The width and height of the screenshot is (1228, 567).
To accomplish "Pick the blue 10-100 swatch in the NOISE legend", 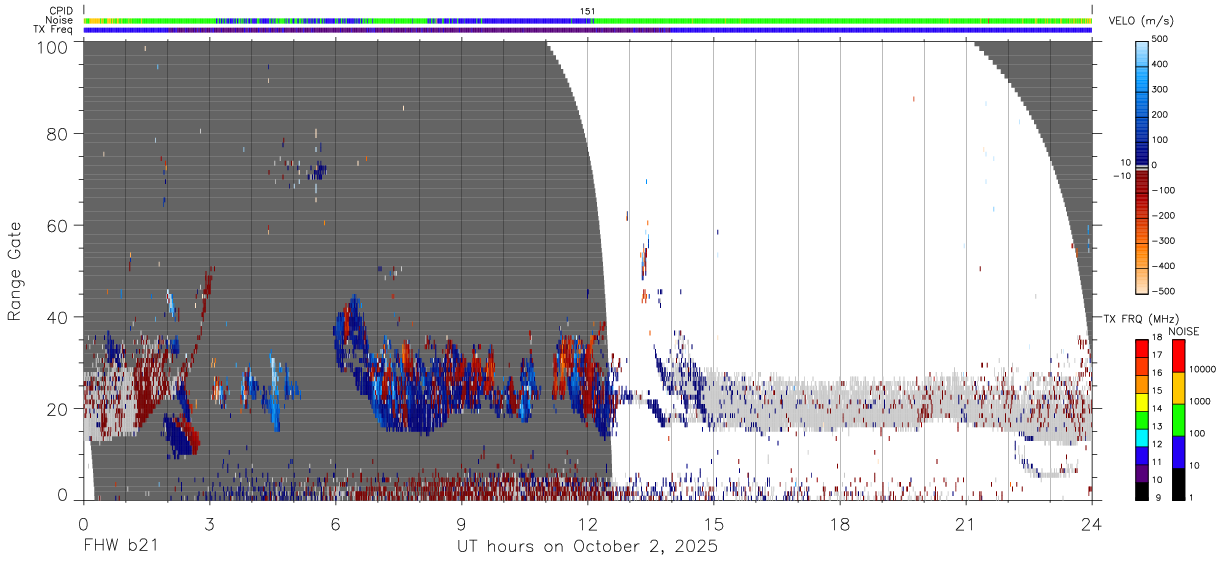I will (1177, 452).
